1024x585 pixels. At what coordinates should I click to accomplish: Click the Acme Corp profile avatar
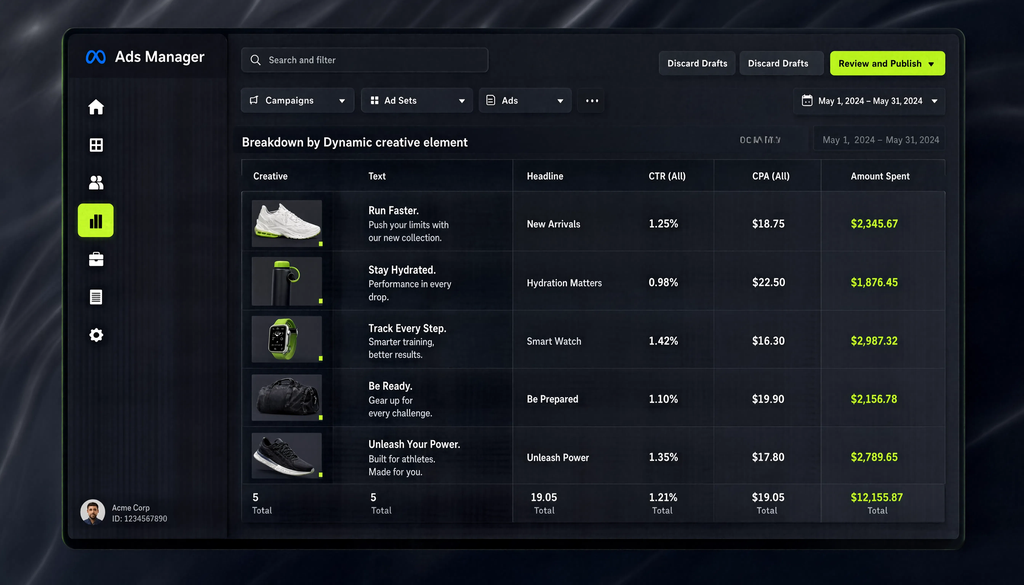(93, 512)
